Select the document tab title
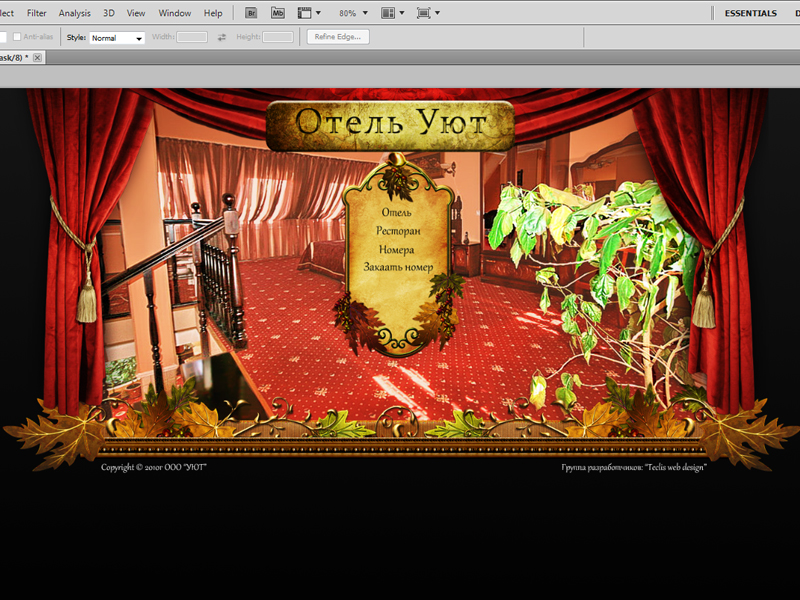The image size is (800, 600). 14,58
